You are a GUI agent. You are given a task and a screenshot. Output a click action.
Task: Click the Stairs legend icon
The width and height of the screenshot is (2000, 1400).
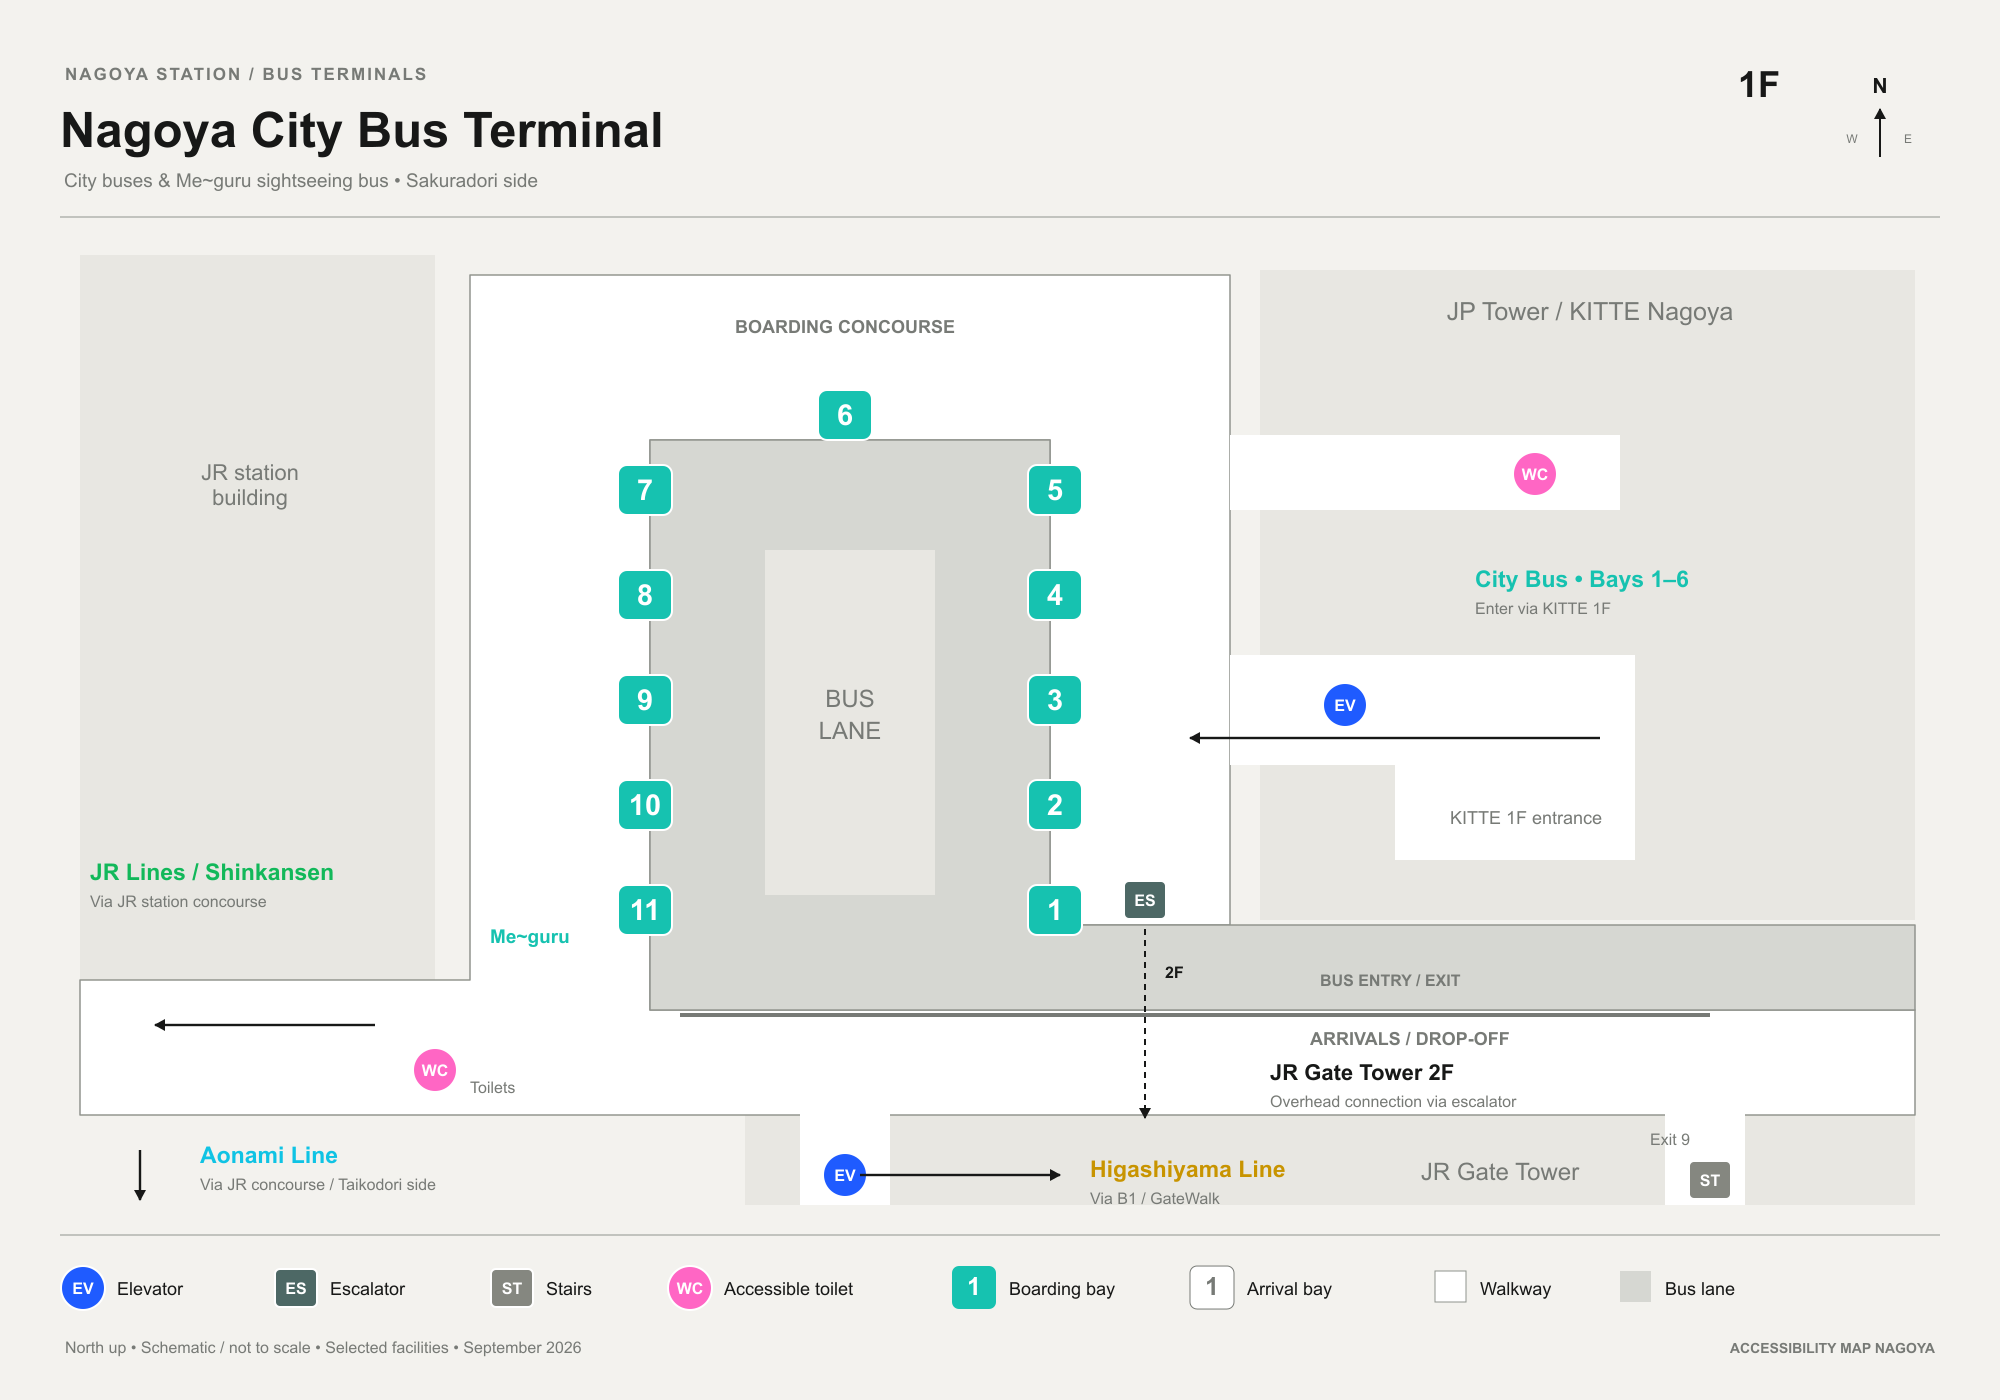512,1288
